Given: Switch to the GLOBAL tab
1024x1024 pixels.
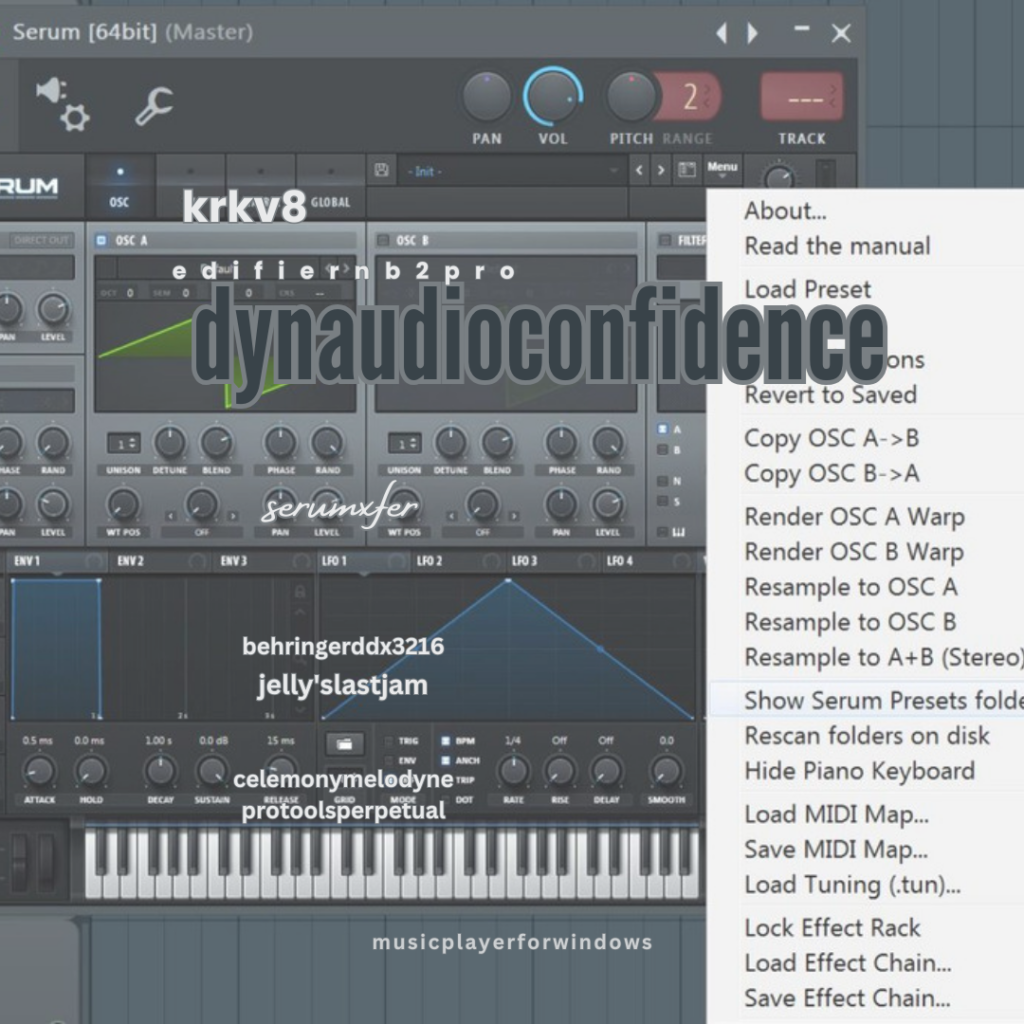Looking at the screenshot, I should (x=330, y=187).
